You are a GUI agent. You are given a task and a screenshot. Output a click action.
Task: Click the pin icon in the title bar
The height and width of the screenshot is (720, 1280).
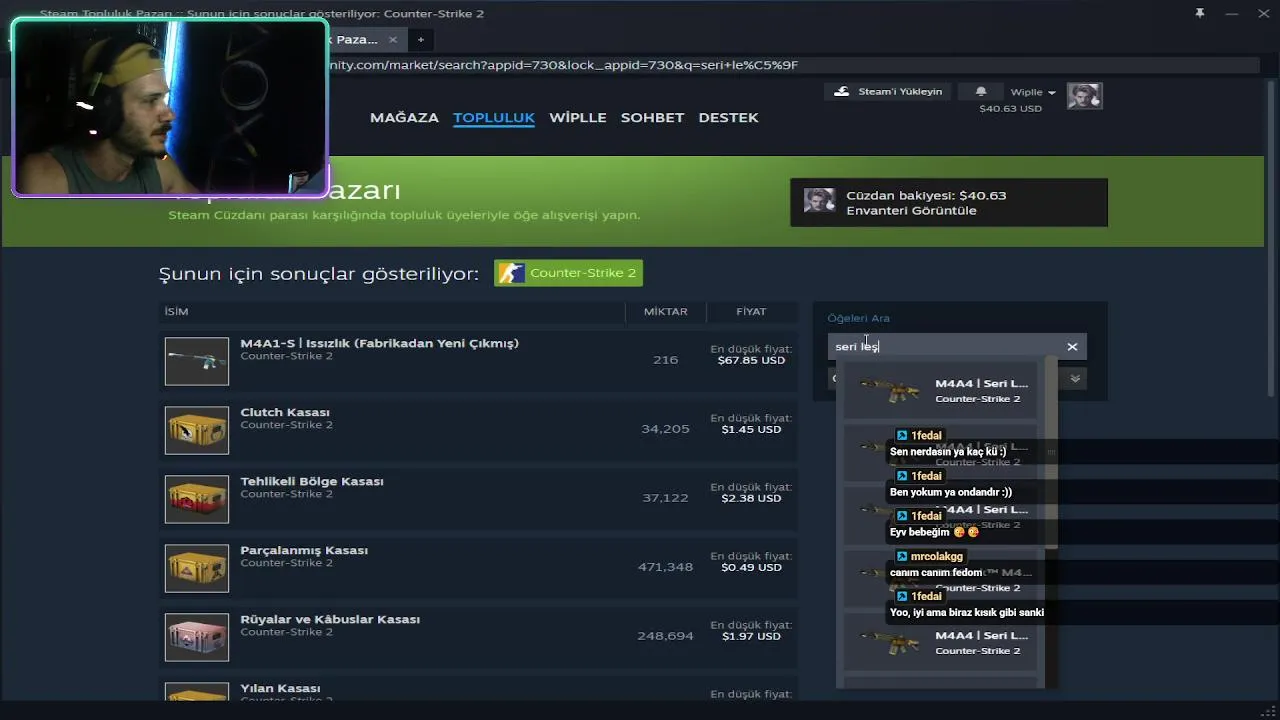(1200, 13)
